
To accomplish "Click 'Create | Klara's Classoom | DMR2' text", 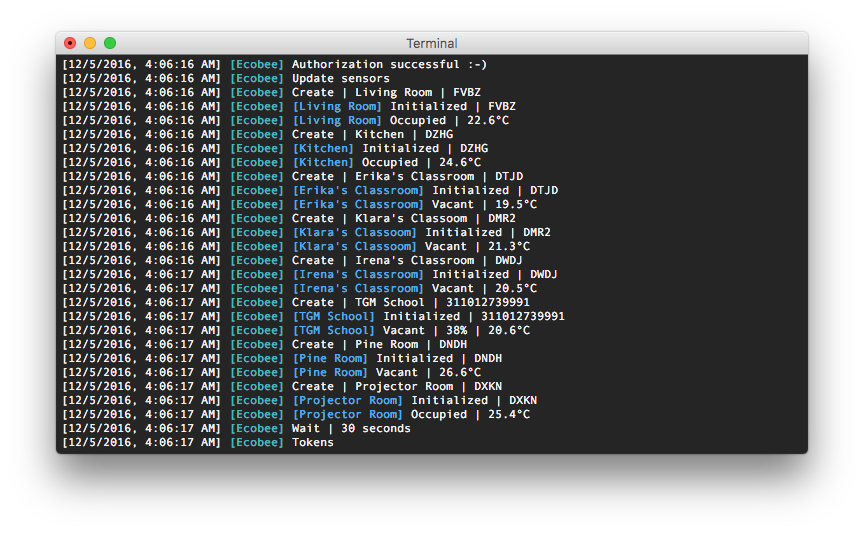I will 404,219.
